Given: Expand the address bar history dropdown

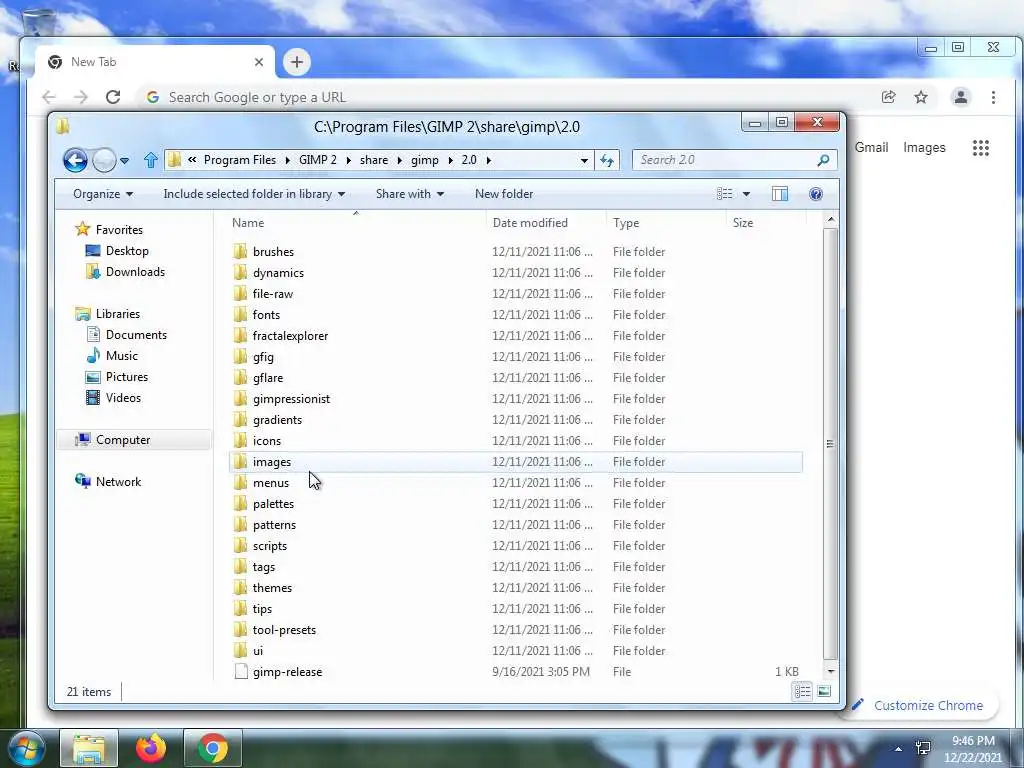Looking at the screenshot, I should tap(584, 161).
